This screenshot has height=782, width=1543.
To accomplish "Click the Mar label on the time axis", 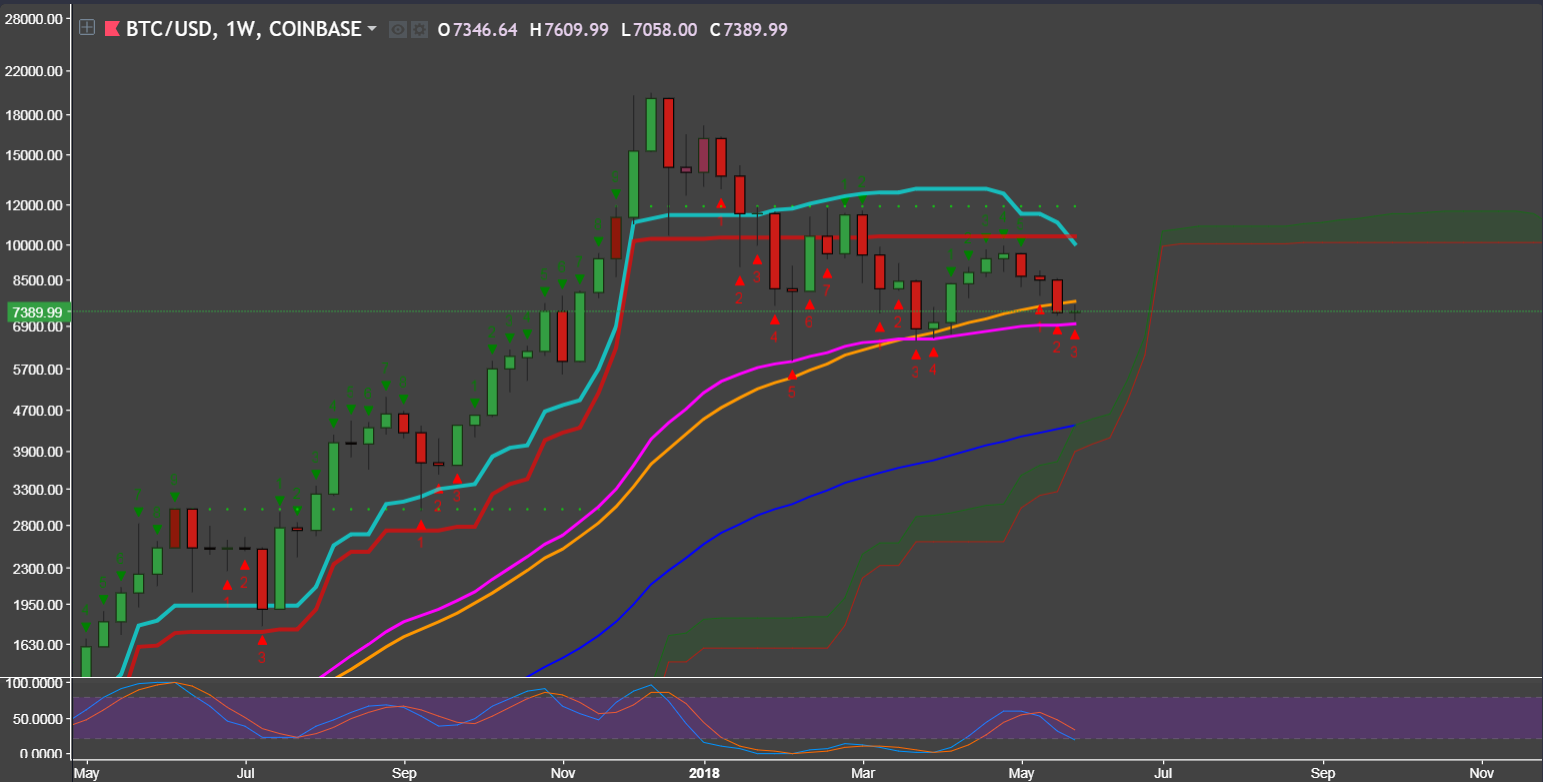I will pyautogui.click(x=863, y=773).
